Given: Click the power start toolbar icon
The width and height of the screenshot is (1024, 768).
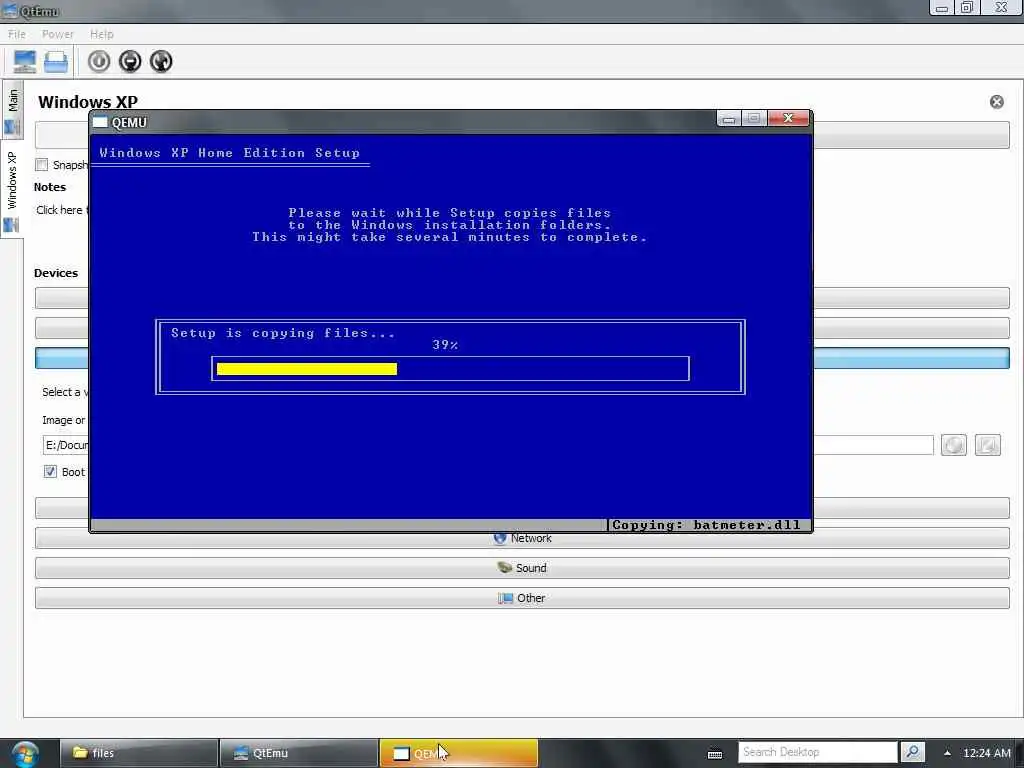Looking at the screenshot, I should 99,61.
